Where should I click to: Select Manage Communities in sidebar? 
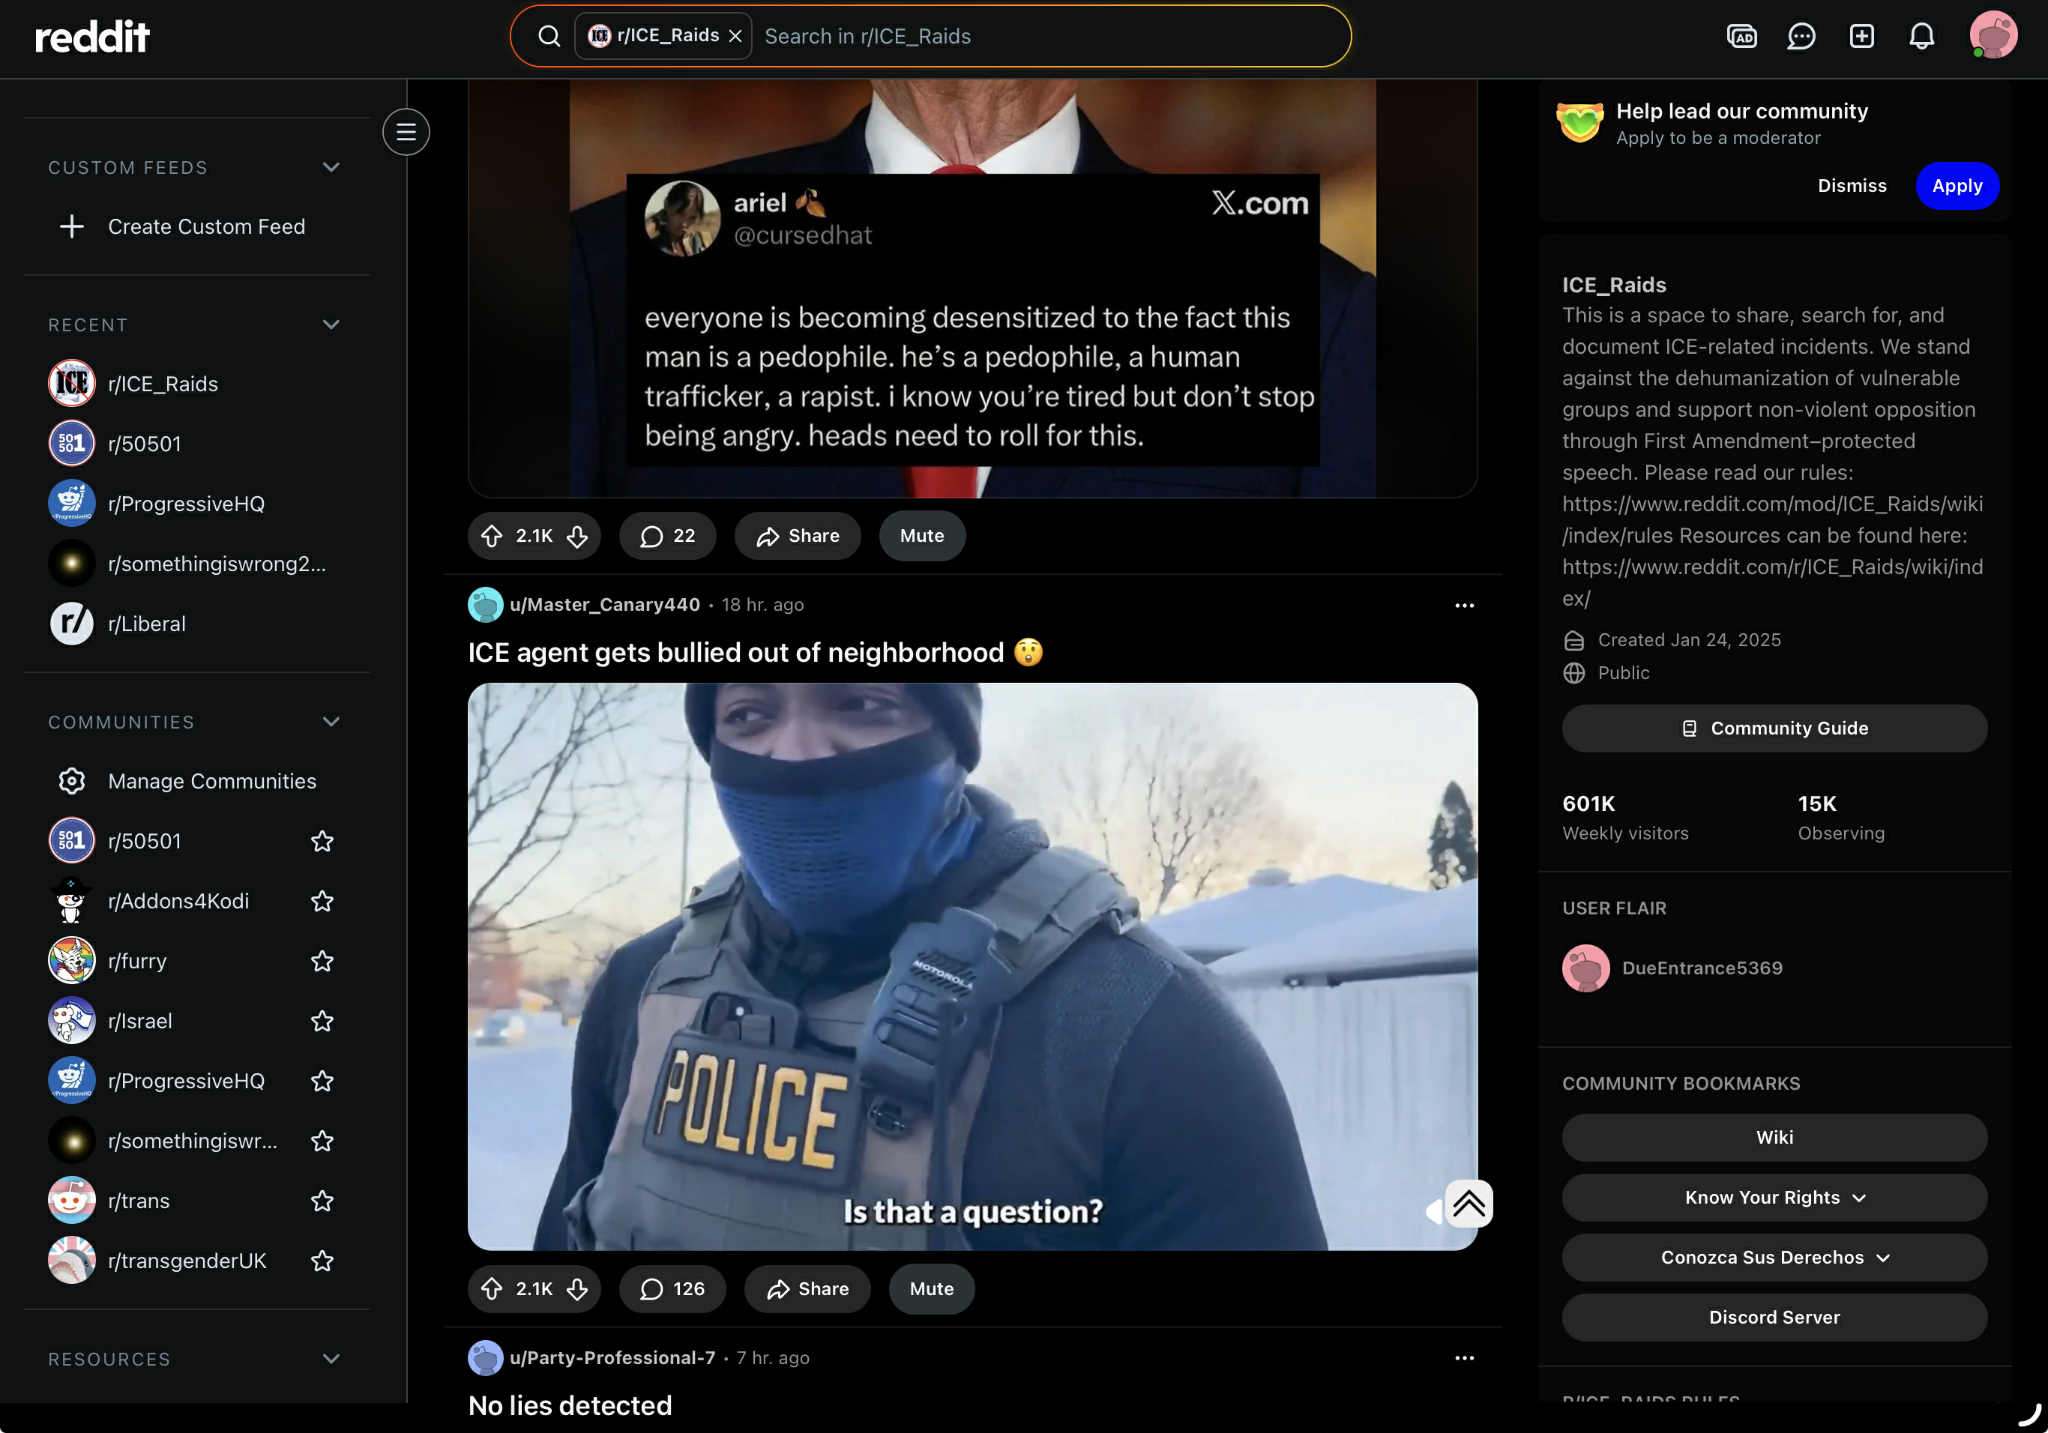(211, 781)
